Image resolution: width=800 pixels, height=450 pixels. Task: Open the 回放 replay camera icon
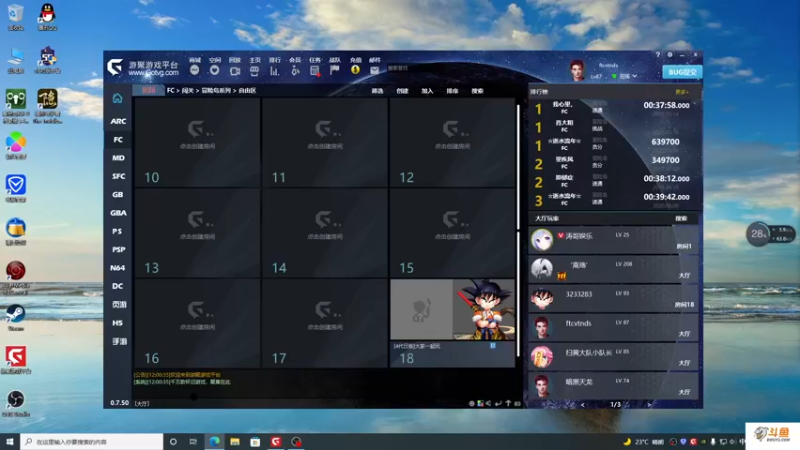tap(235, 71)
